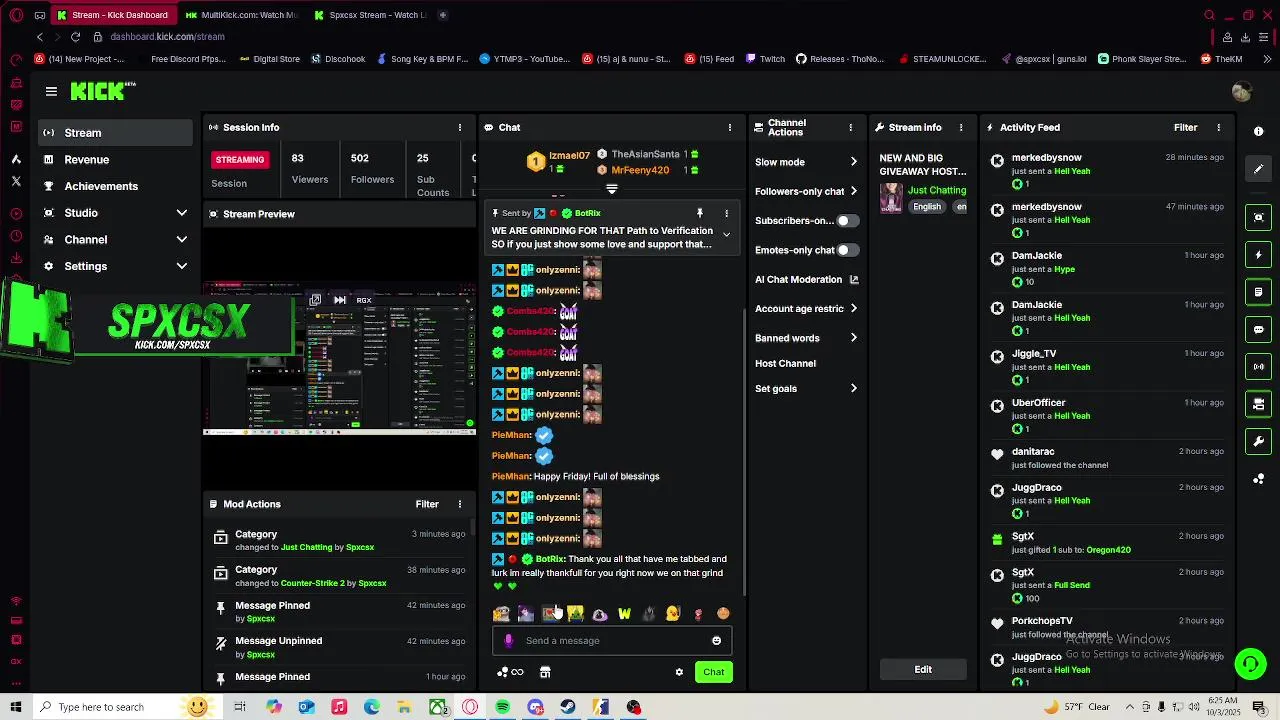Open chat settings gear icon
The height and width of the screenshot is (720, 1280).
pyautogui.click(x=679, y=672)
